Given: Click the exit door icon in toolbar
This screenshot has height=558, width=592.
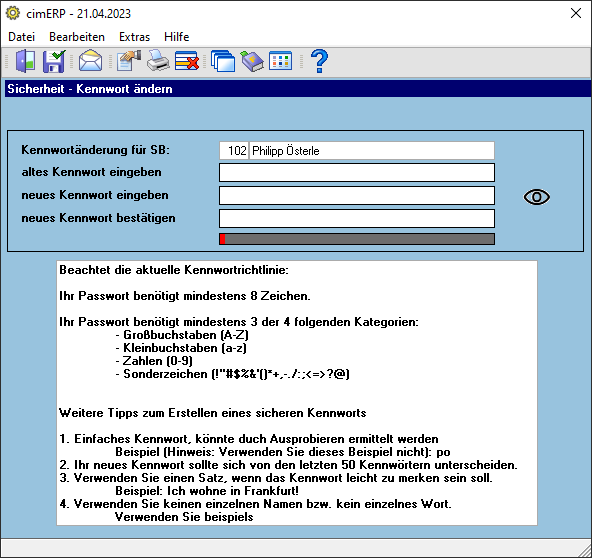Looking at the screenshot, I should [x=25, y=61].
